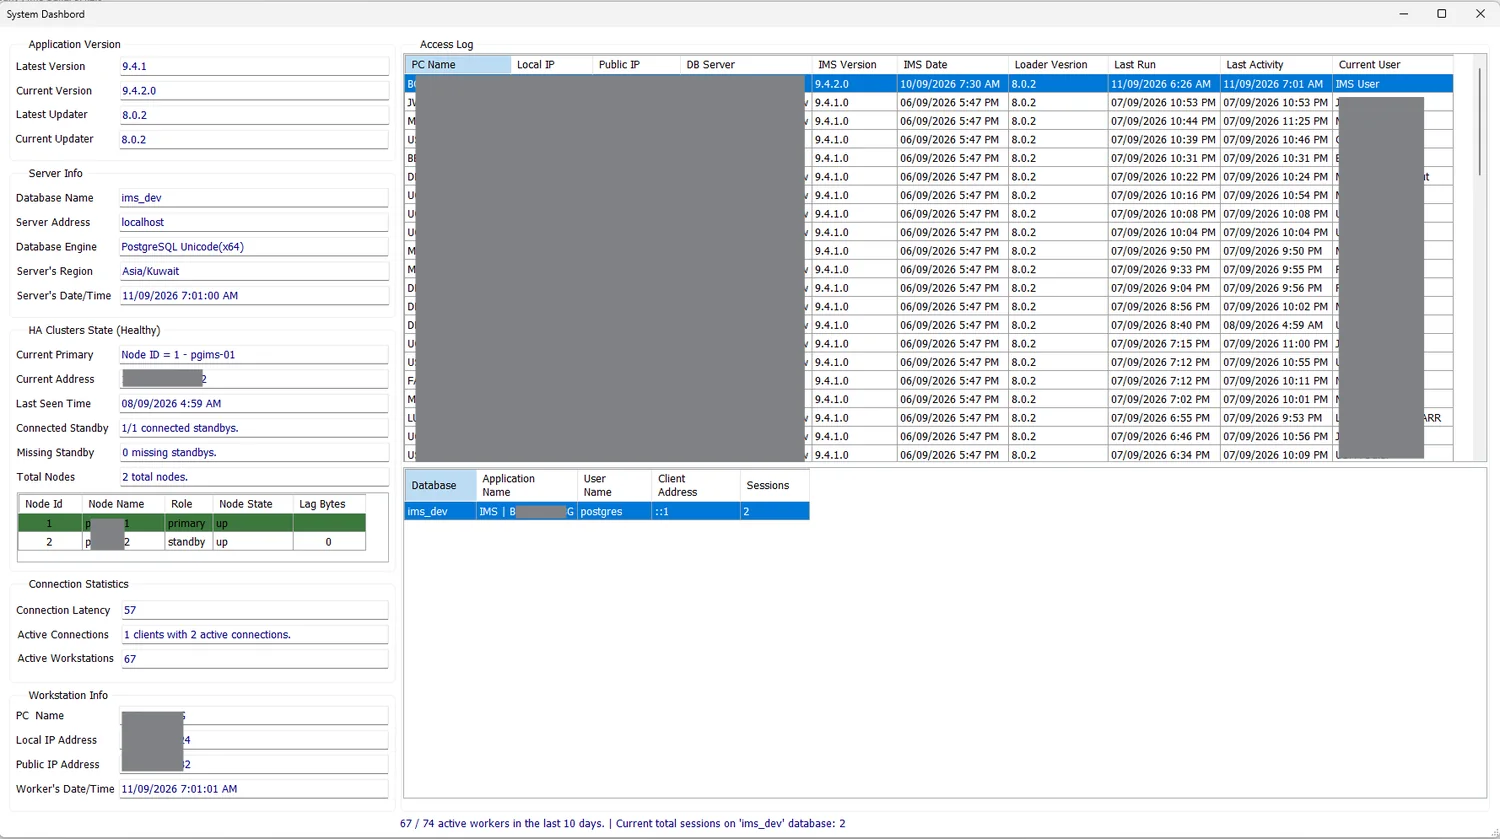Click the Sessions column header

tap(774, 486)
